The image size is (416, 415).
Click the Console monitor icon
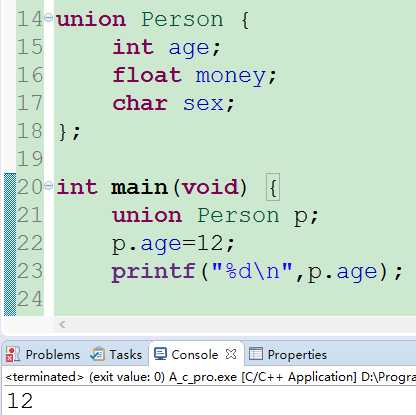click(x=160, y=354)
